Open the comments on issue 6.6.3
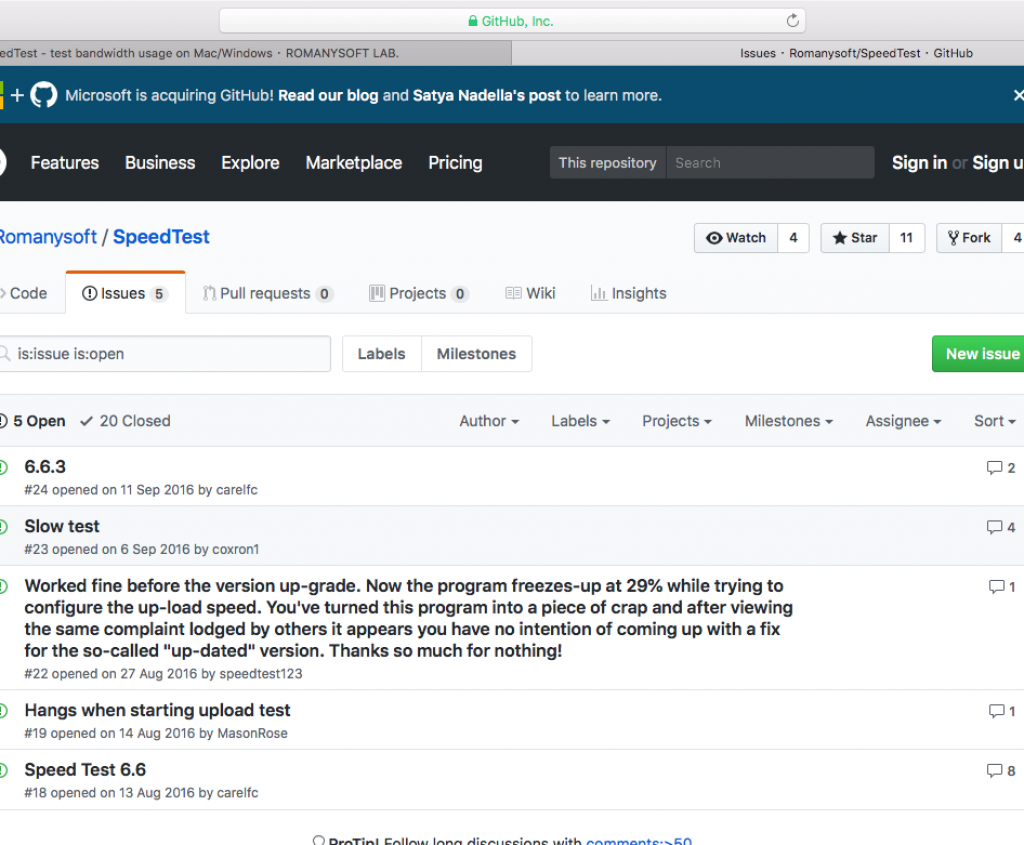Image resolution: width=1024 pixels, height=845 pixels. pyautogui.click(x=1000, y=468)
